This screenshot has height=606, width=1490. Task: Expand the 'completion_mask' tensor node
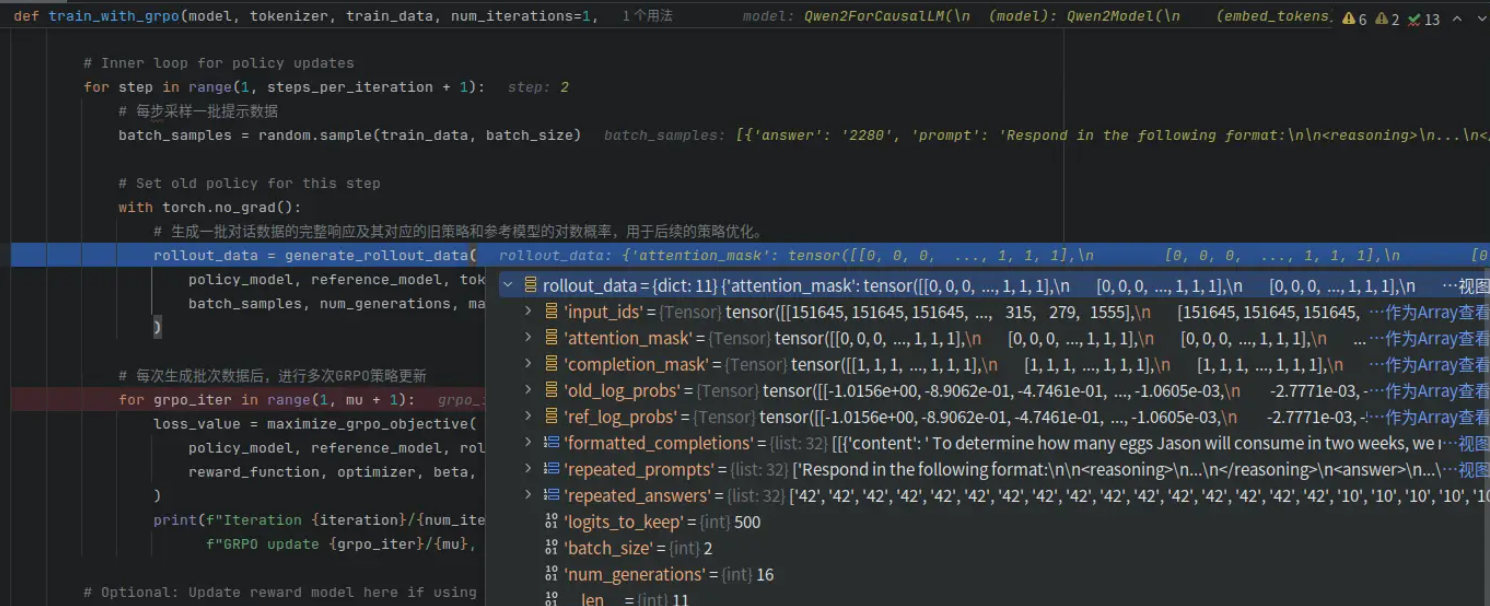528,364
